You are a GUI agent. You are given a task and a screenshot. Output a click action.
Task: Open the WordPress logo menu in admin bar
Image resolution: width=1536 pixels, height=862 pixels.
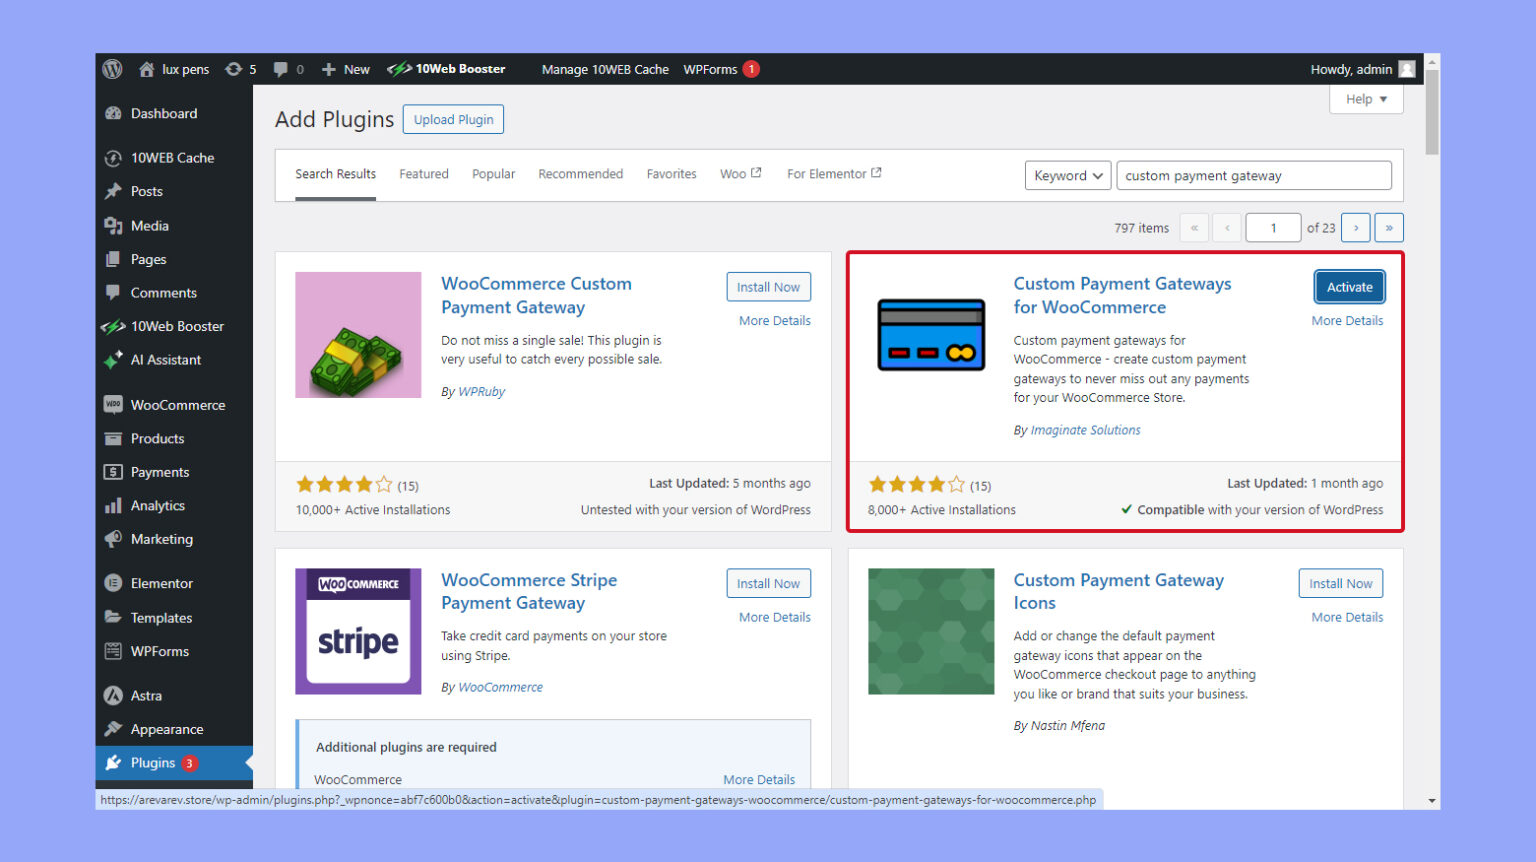pyautogui.click(x=112, y=69)
